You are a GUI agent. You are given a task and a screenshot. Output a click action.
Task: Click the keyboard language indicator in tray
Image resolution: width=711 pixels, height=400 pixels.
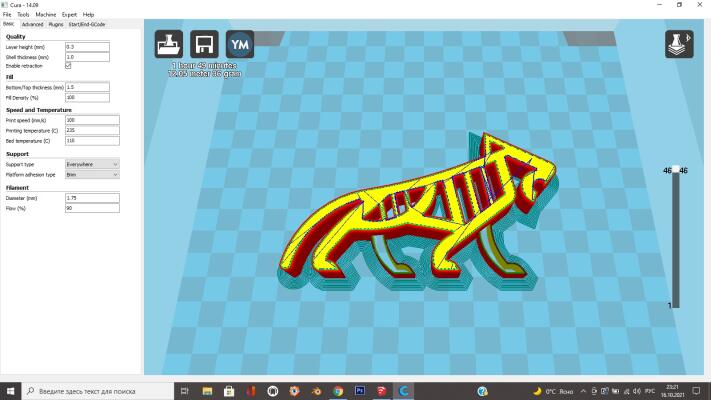coord(650,391)
